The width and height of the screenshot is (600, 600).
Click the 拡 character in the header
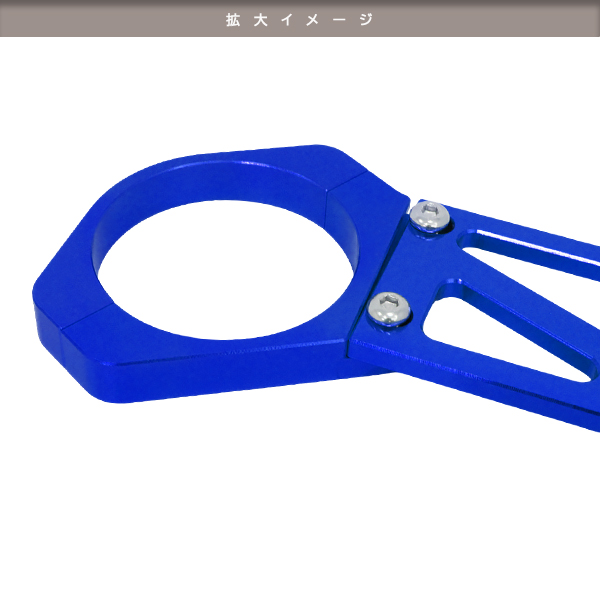coord(233,19)
